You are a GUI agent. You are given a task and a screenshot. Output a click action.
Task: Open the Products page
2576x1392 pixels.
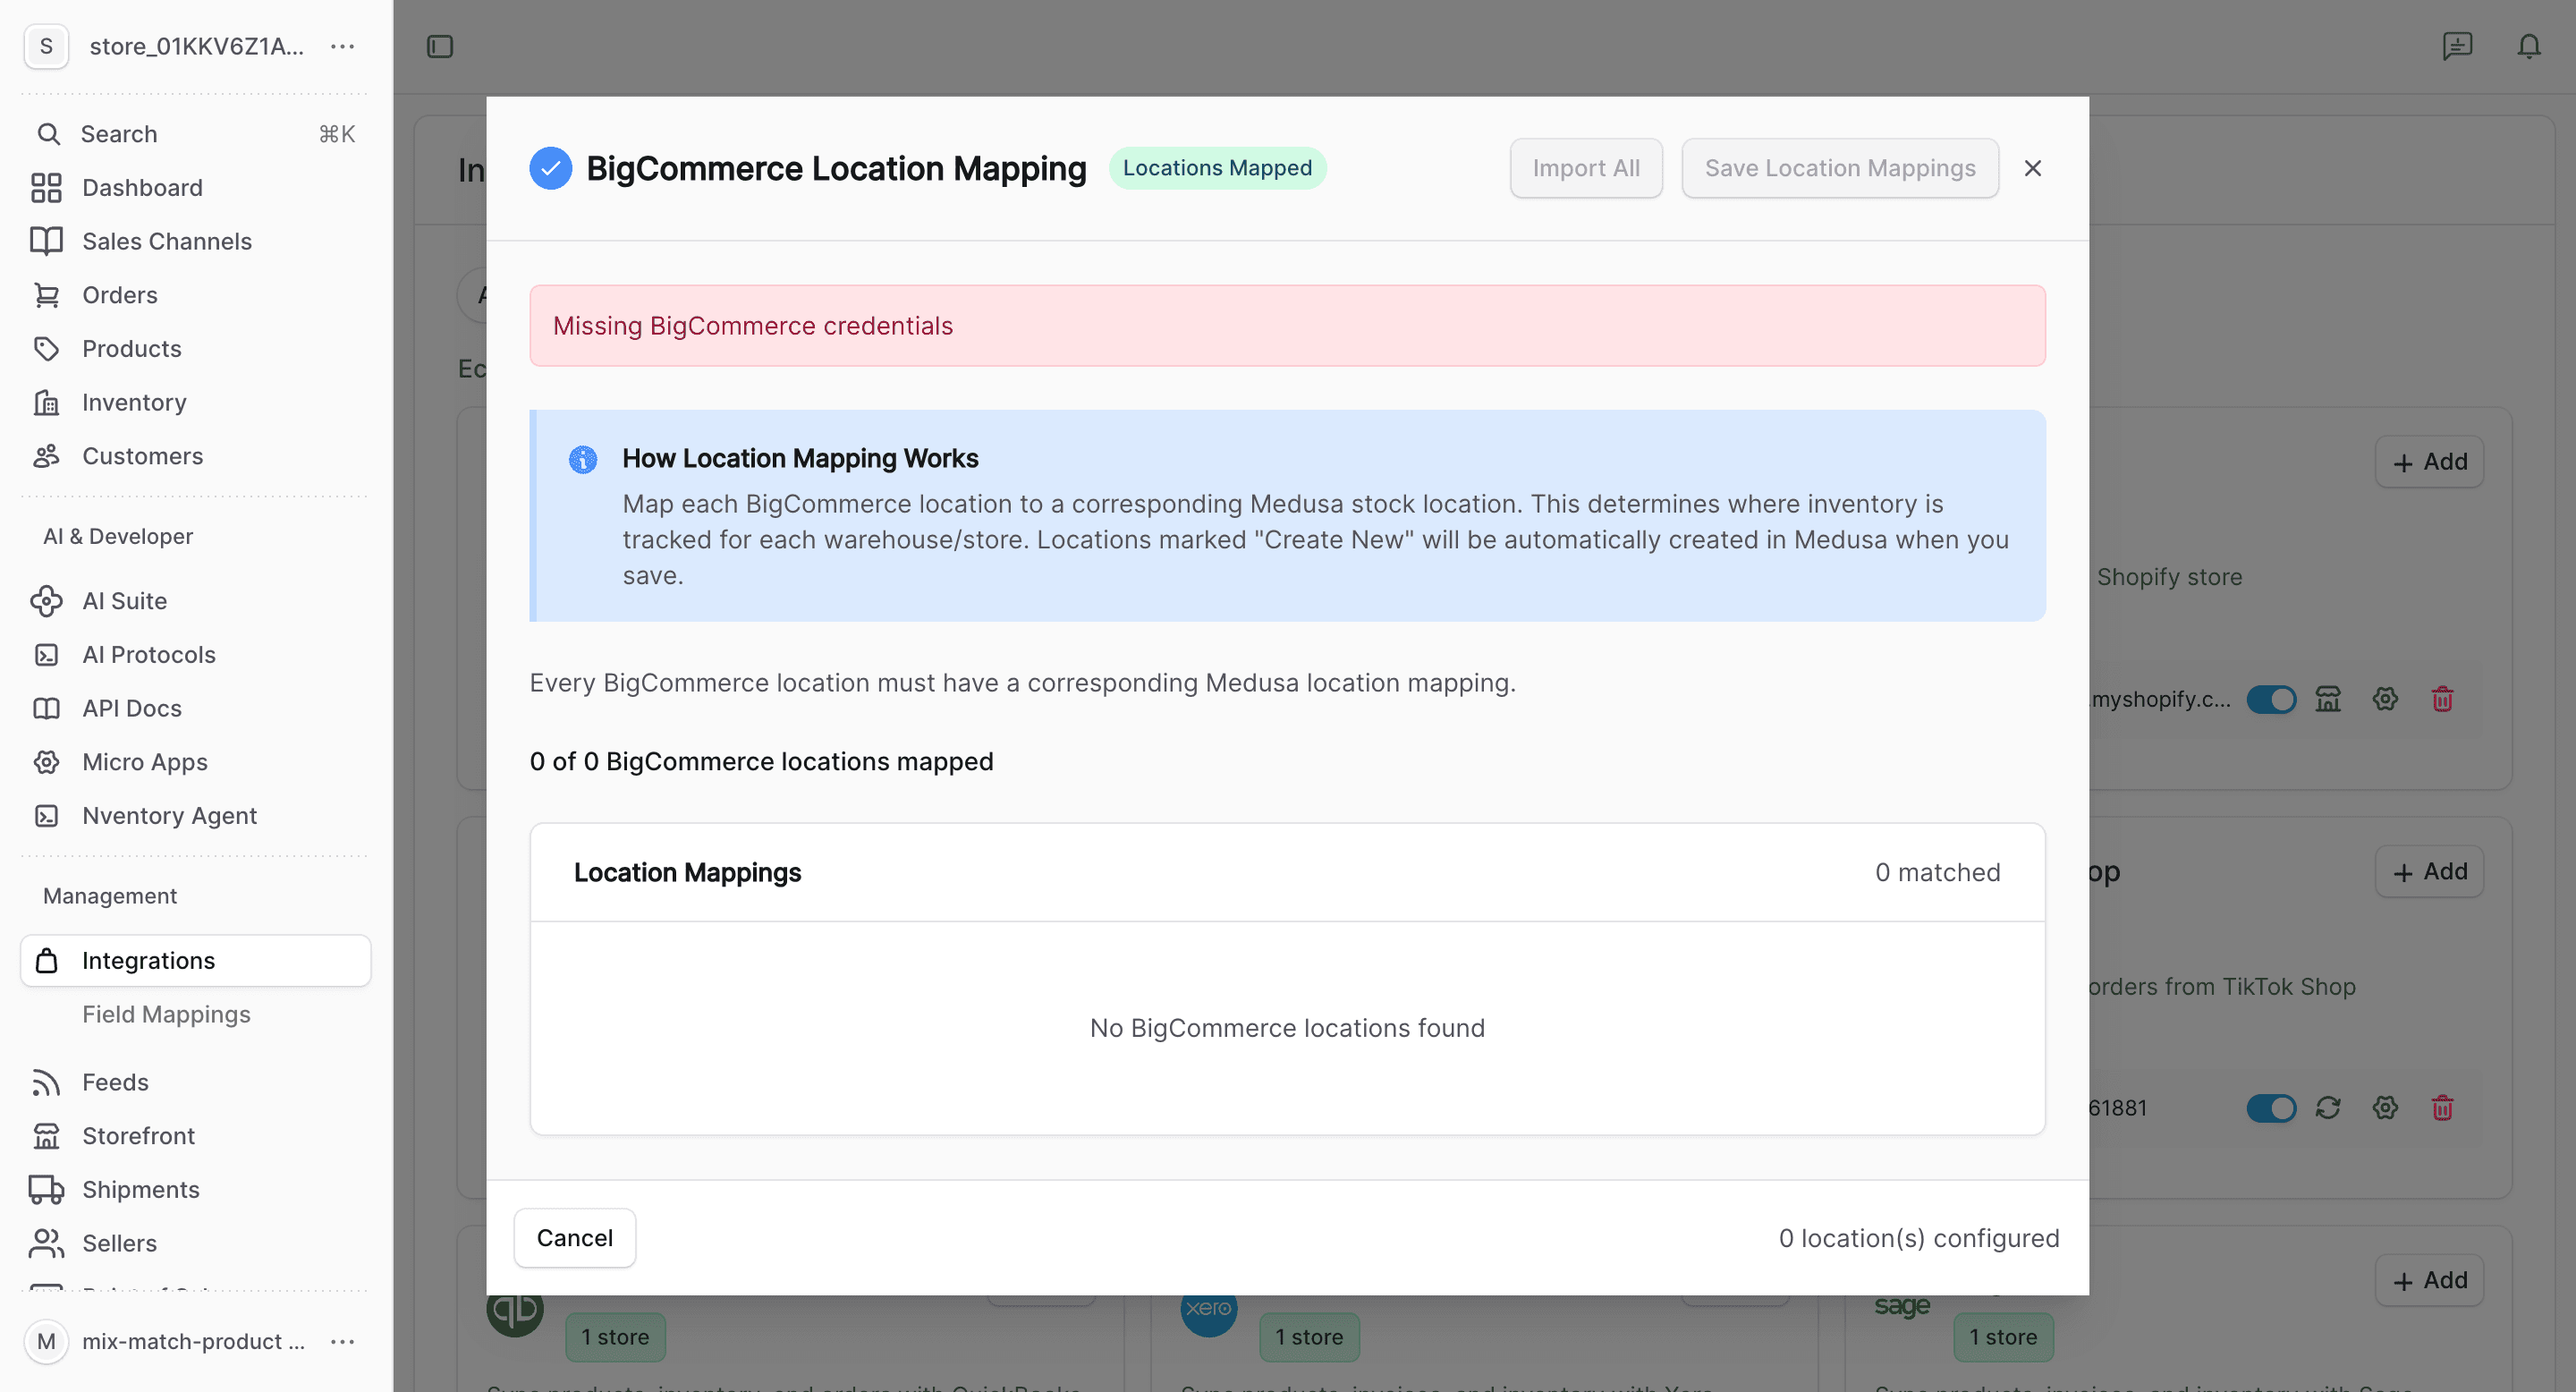pyautogui.click(x=196, y=349)
